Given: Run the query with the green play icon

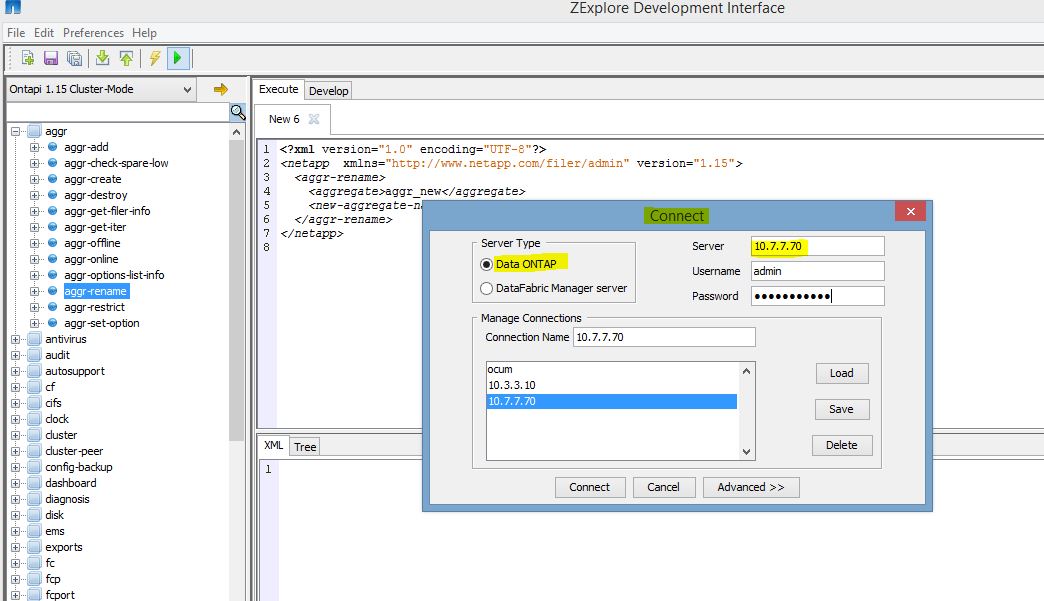Looking at the screenshot, I should (178, 58).
